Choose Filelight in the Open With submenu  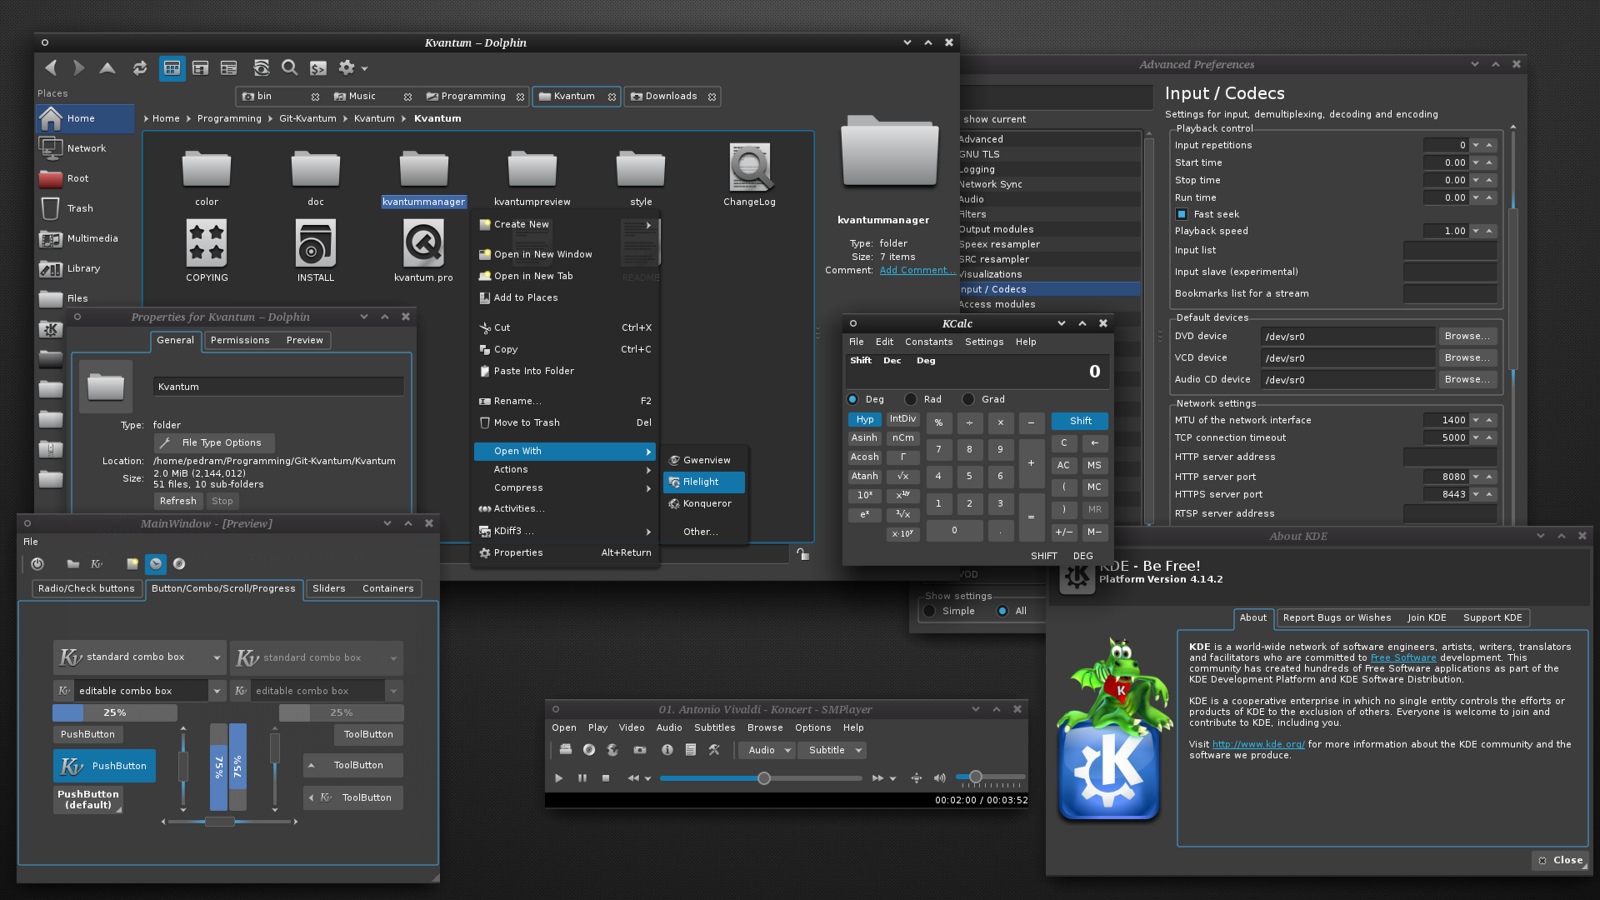704,482
